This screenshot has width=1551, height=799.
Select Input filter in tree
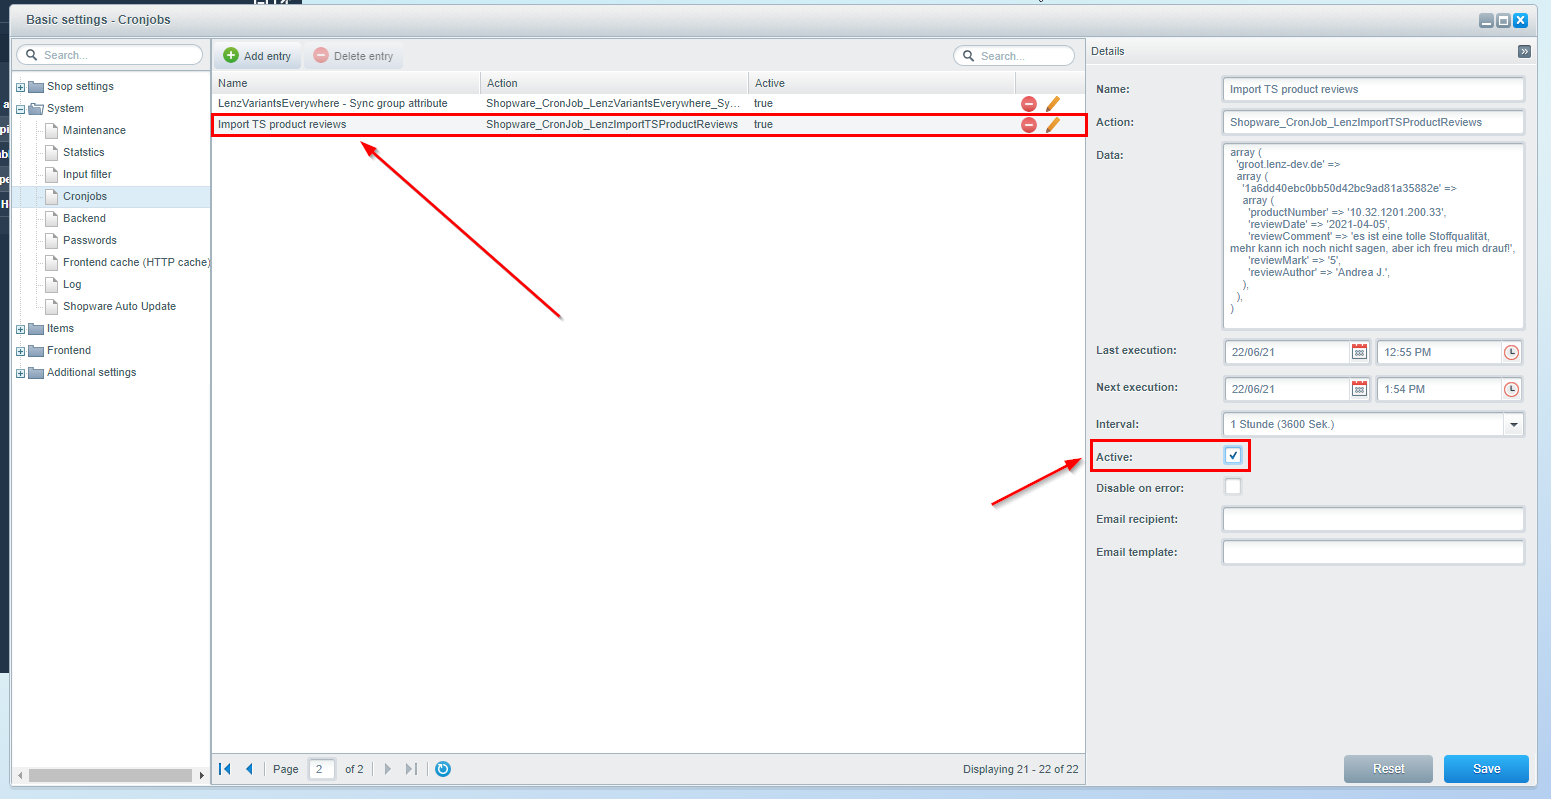87,174
